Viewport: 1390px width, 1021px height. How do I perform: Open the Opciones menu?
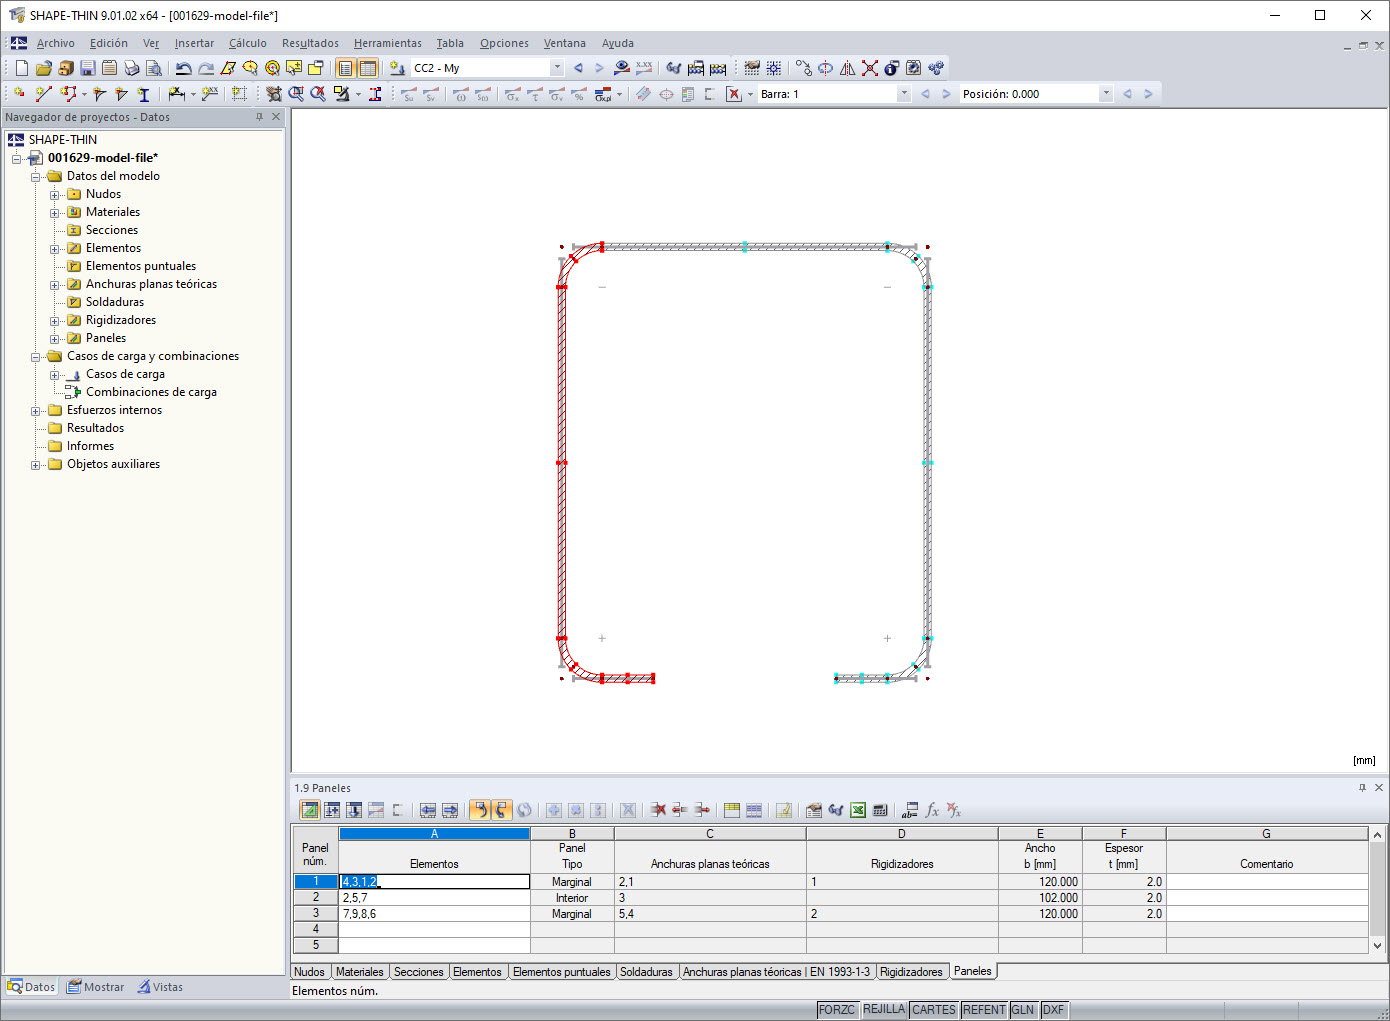click(504, 43)
